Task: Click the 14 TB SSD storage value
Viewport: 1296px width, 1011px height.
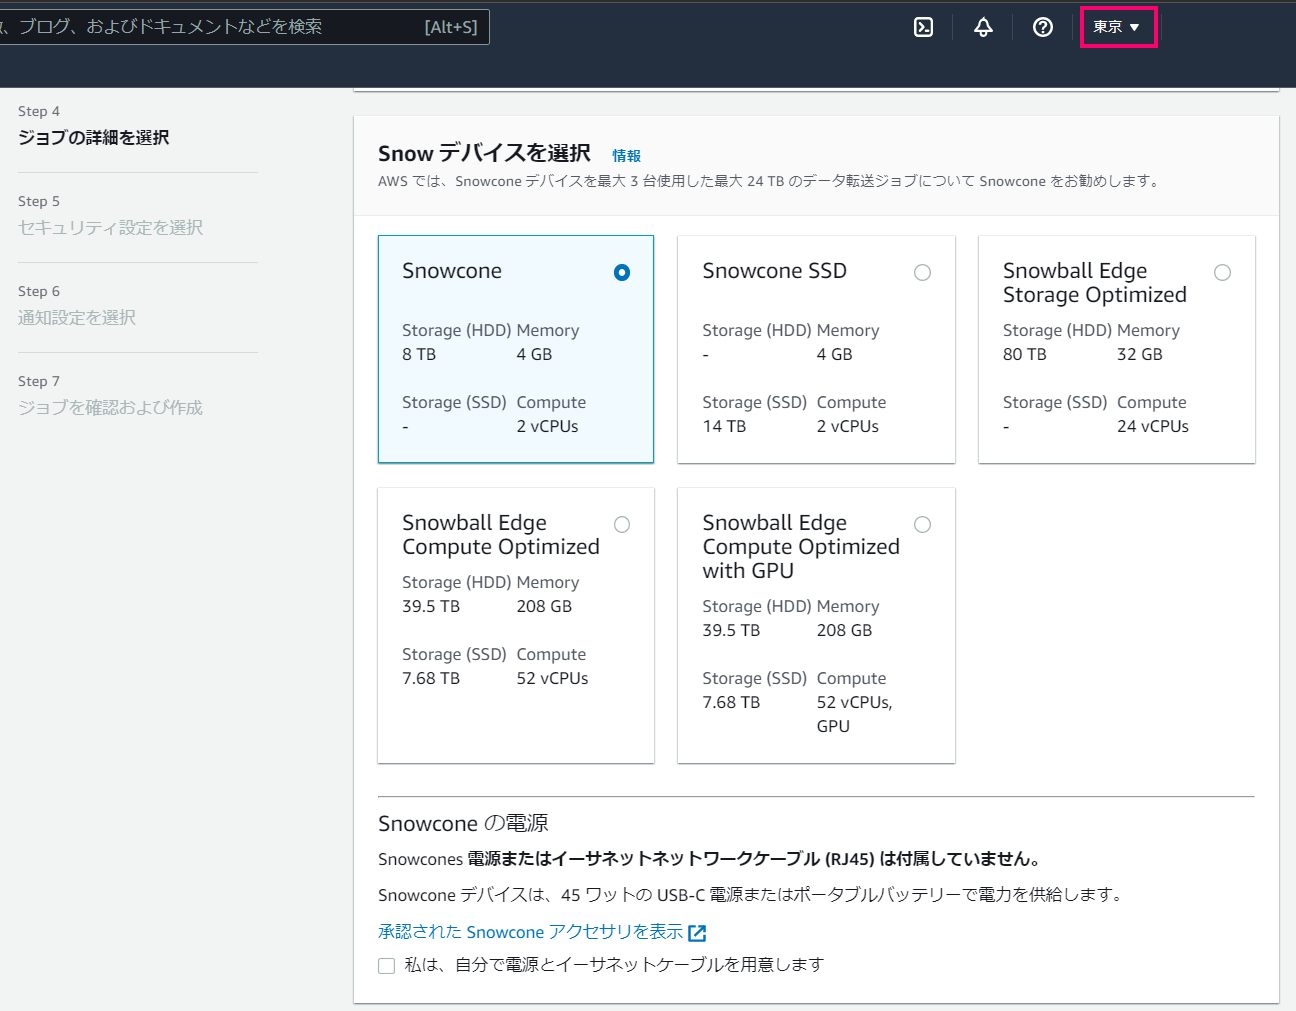Action: [x=724, y=426]
